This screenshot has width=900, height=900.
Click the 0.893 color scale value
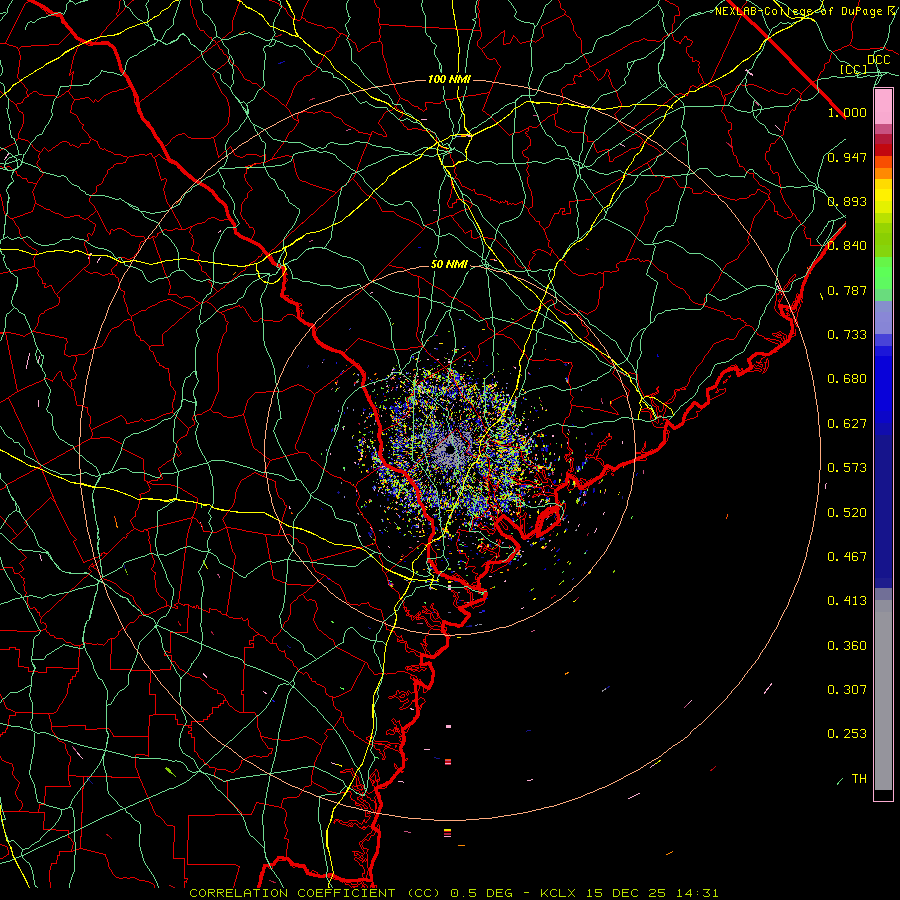coord(847,201)
